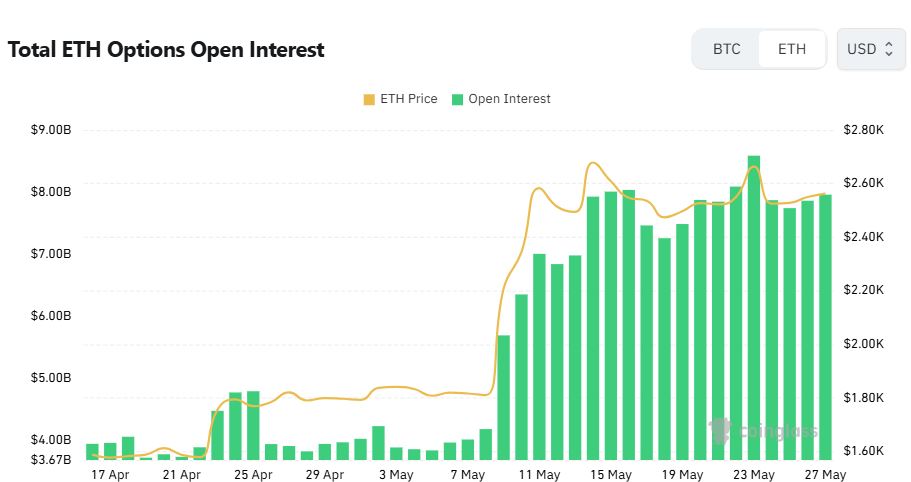This screenshot has width=911, height=482.
Task: Click the $2.80K right axis label
Action: click(x=863, y=130)
